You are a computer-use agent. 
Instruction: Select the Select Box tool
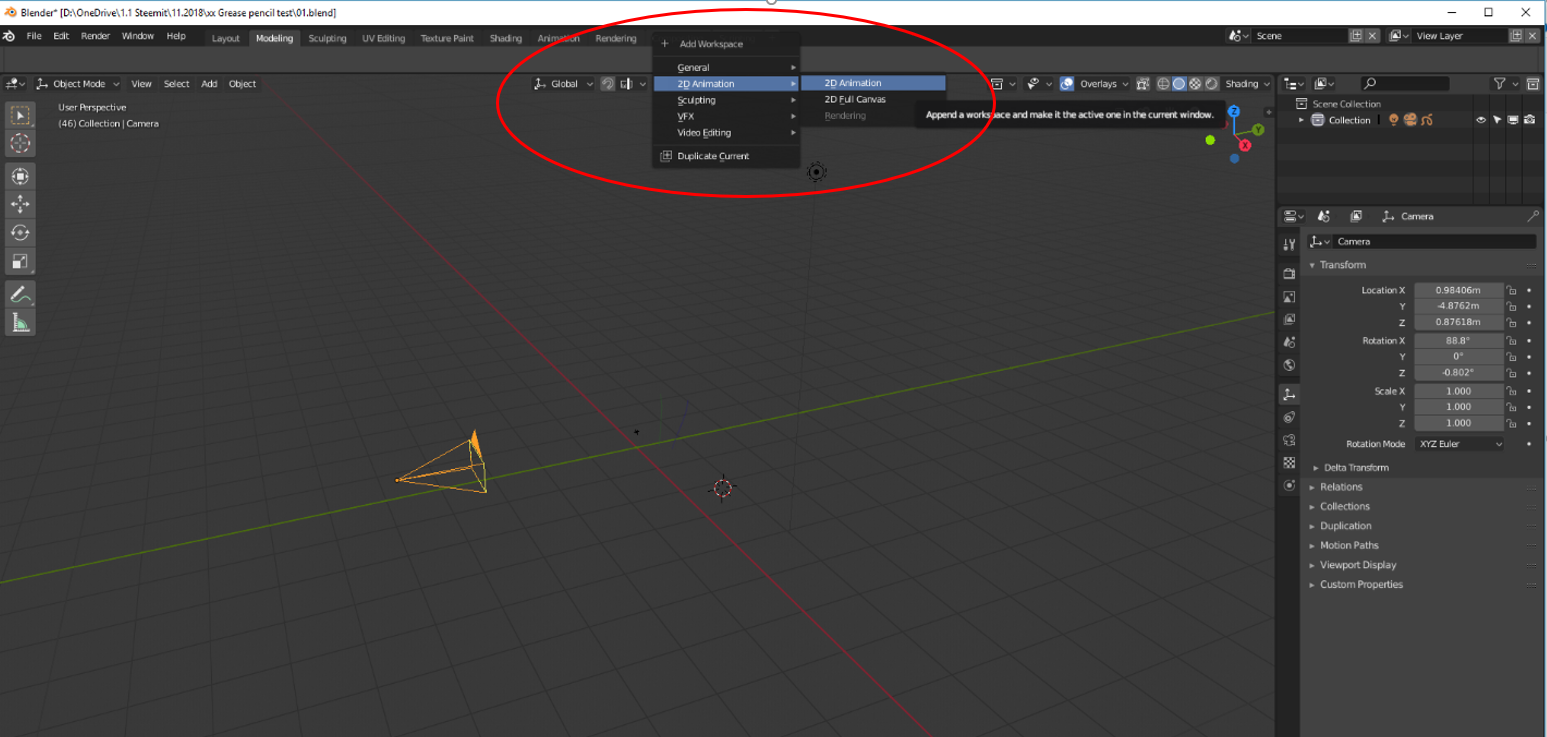pos(20,116)
